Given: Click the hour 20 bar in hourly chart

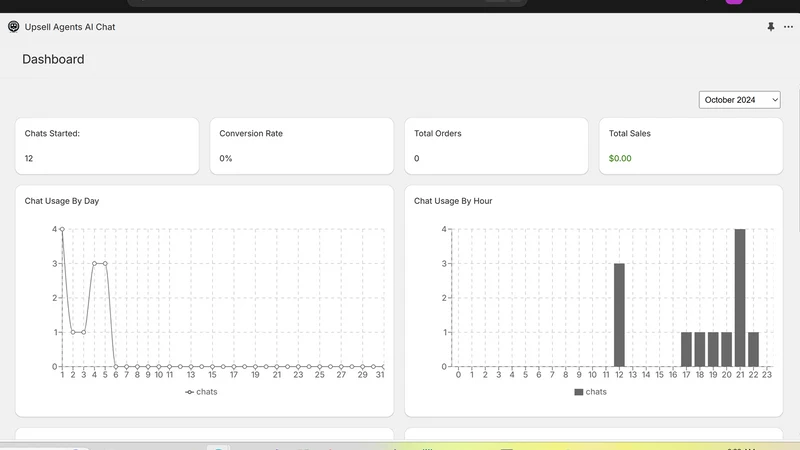Looking at the screenshot, I should 727,349.
